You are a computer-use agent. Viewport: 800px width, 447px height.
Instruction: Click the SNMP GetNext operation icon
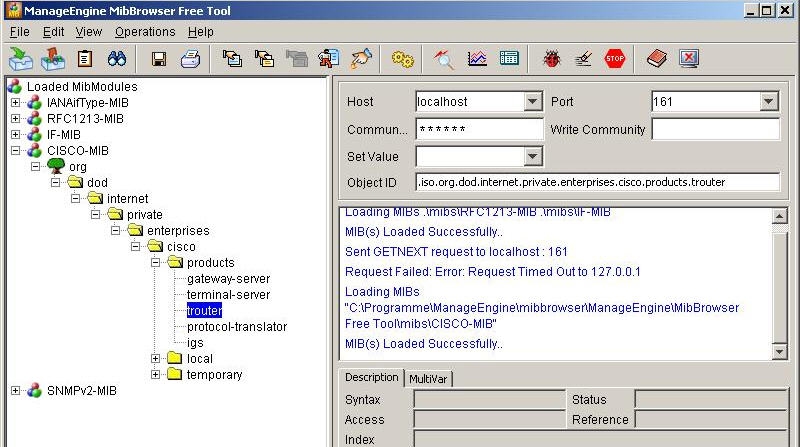tap(264, 59)
